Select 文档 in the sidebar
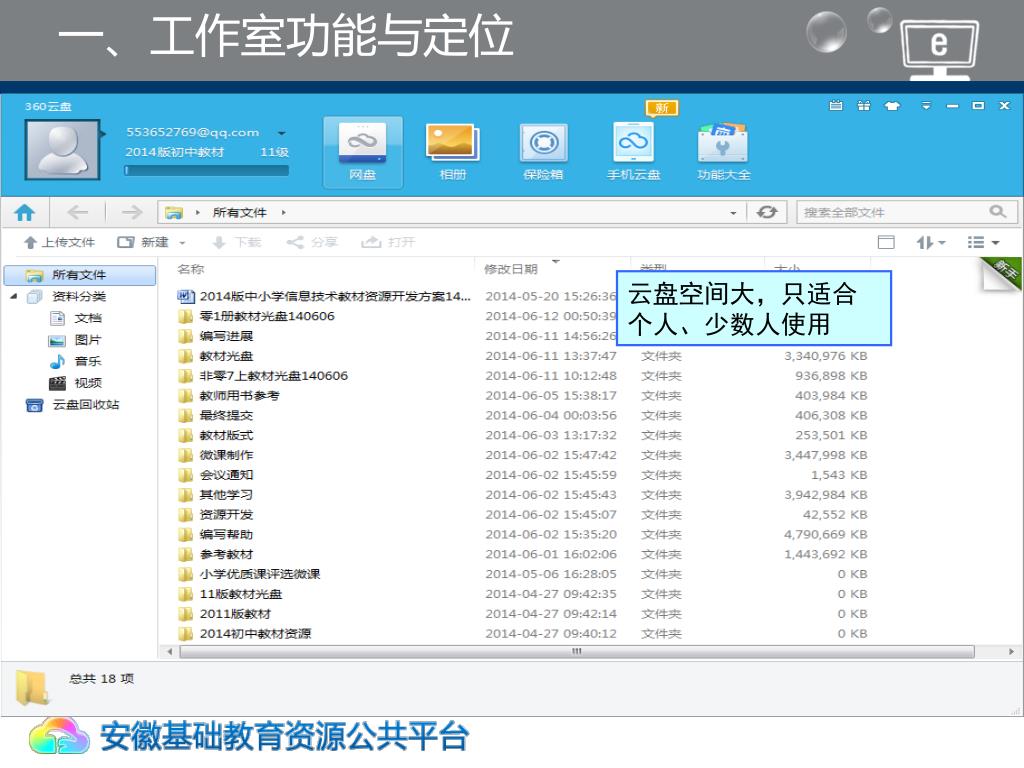The image size is (1024, 768). pyautogui.click(x=76, y=318)
